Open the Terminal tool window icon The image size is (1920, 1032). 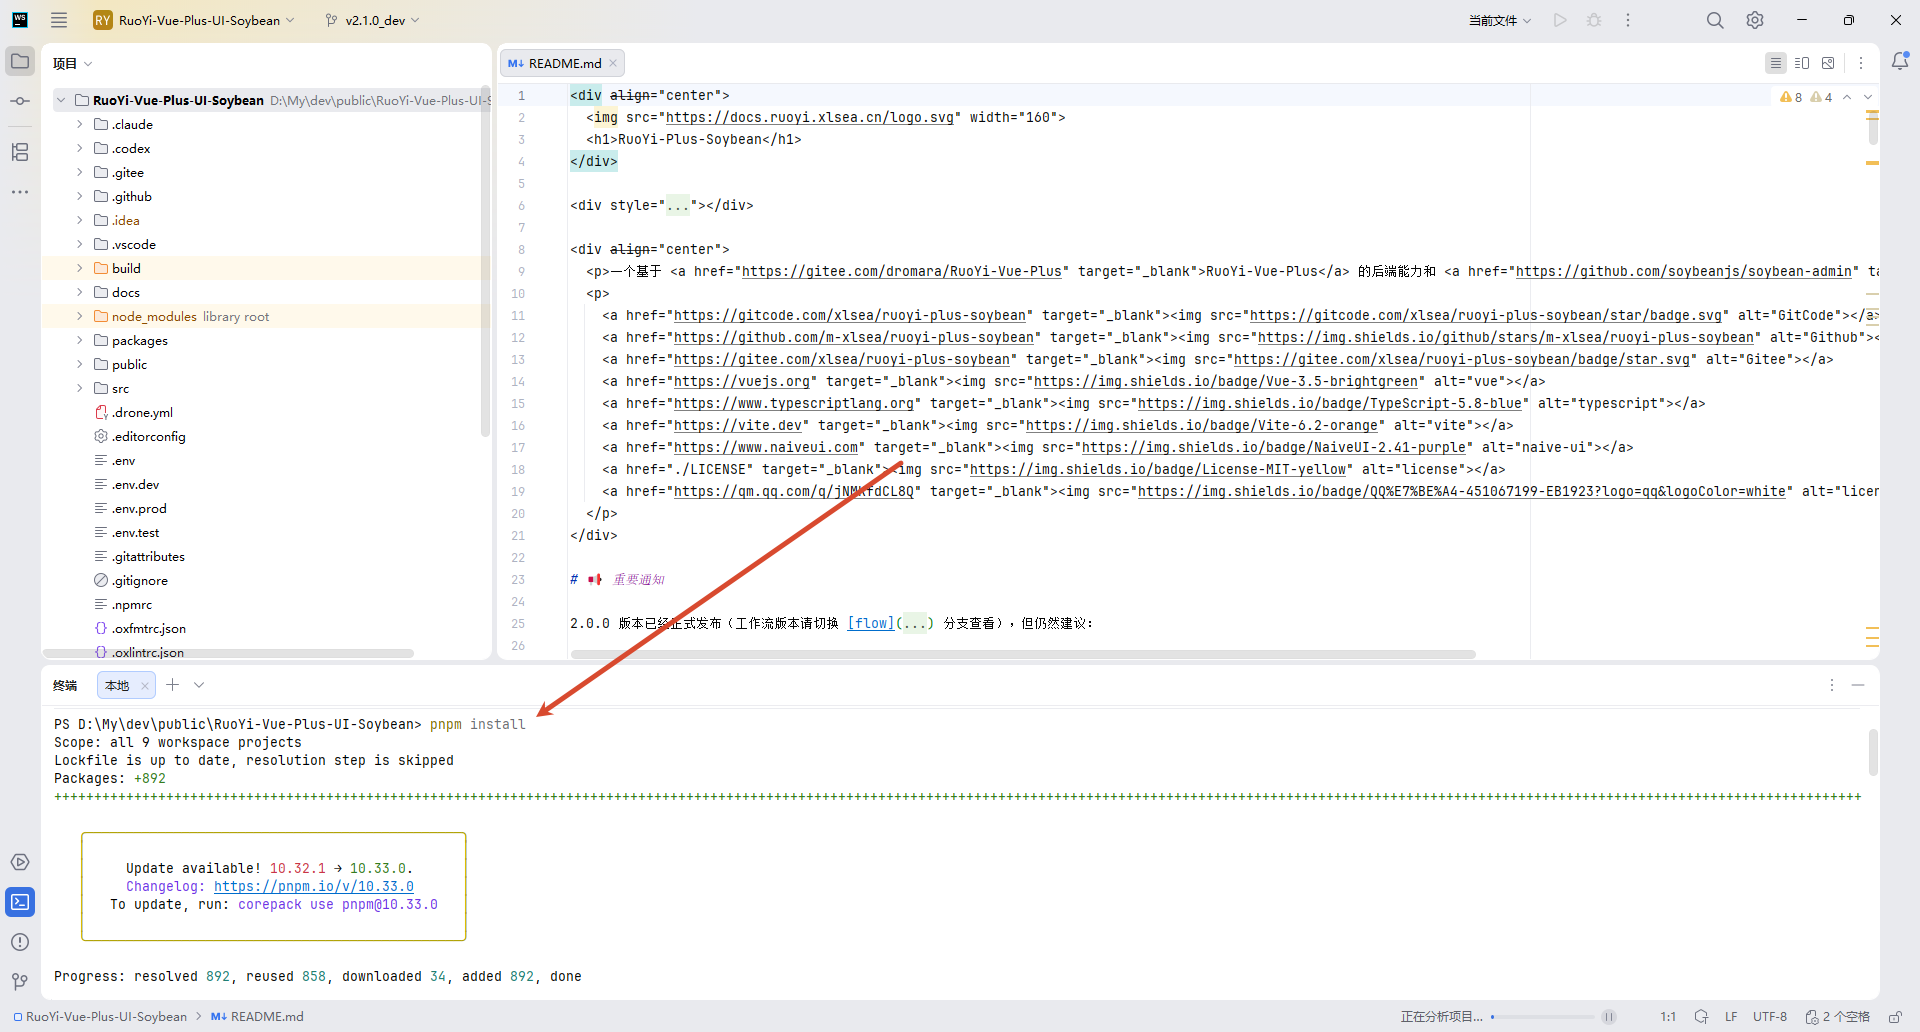(20, 902)
